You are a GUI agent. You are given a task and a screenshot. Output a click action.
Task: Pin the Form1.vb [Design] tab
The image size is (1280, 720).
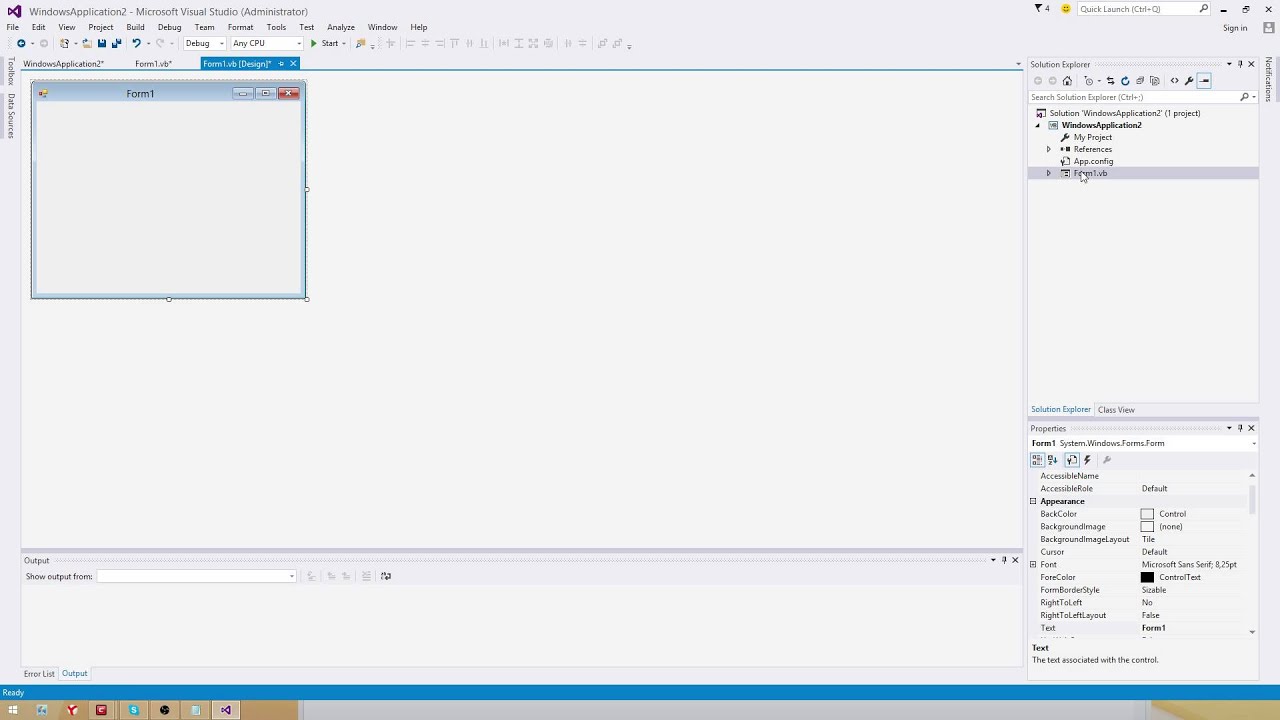[281, 64]
